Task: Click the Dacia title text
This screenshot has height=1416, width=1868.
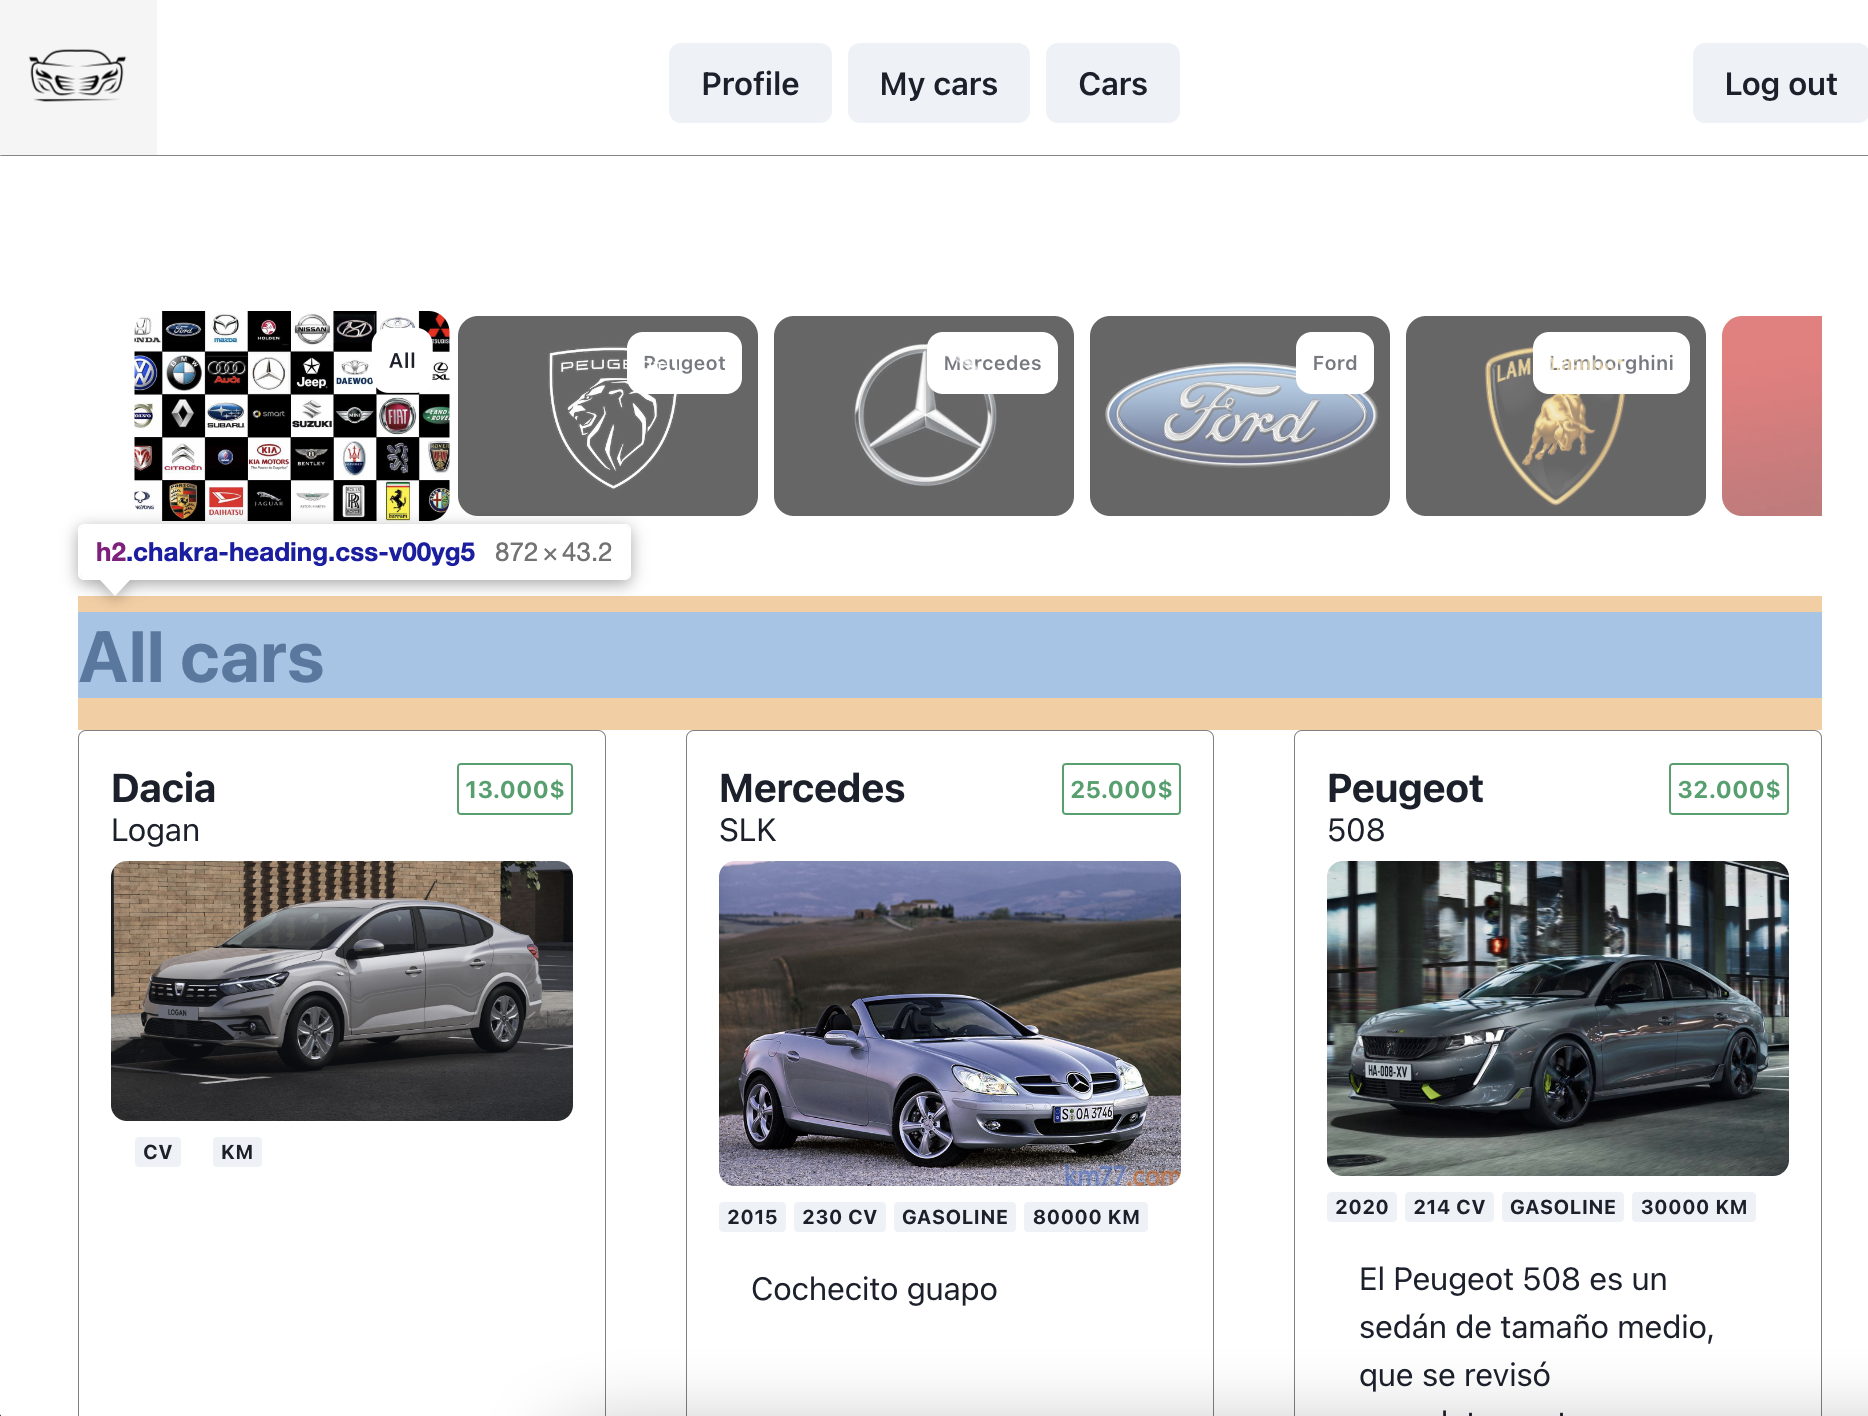Action: (164, 788)
